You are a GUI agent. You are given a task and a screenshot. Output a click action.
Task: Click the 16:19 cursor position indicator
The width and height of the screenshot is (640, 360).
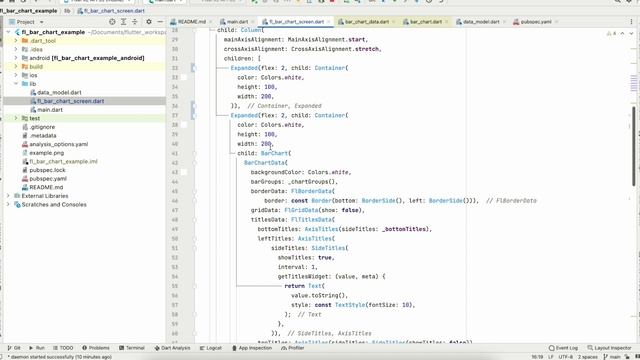537,357
